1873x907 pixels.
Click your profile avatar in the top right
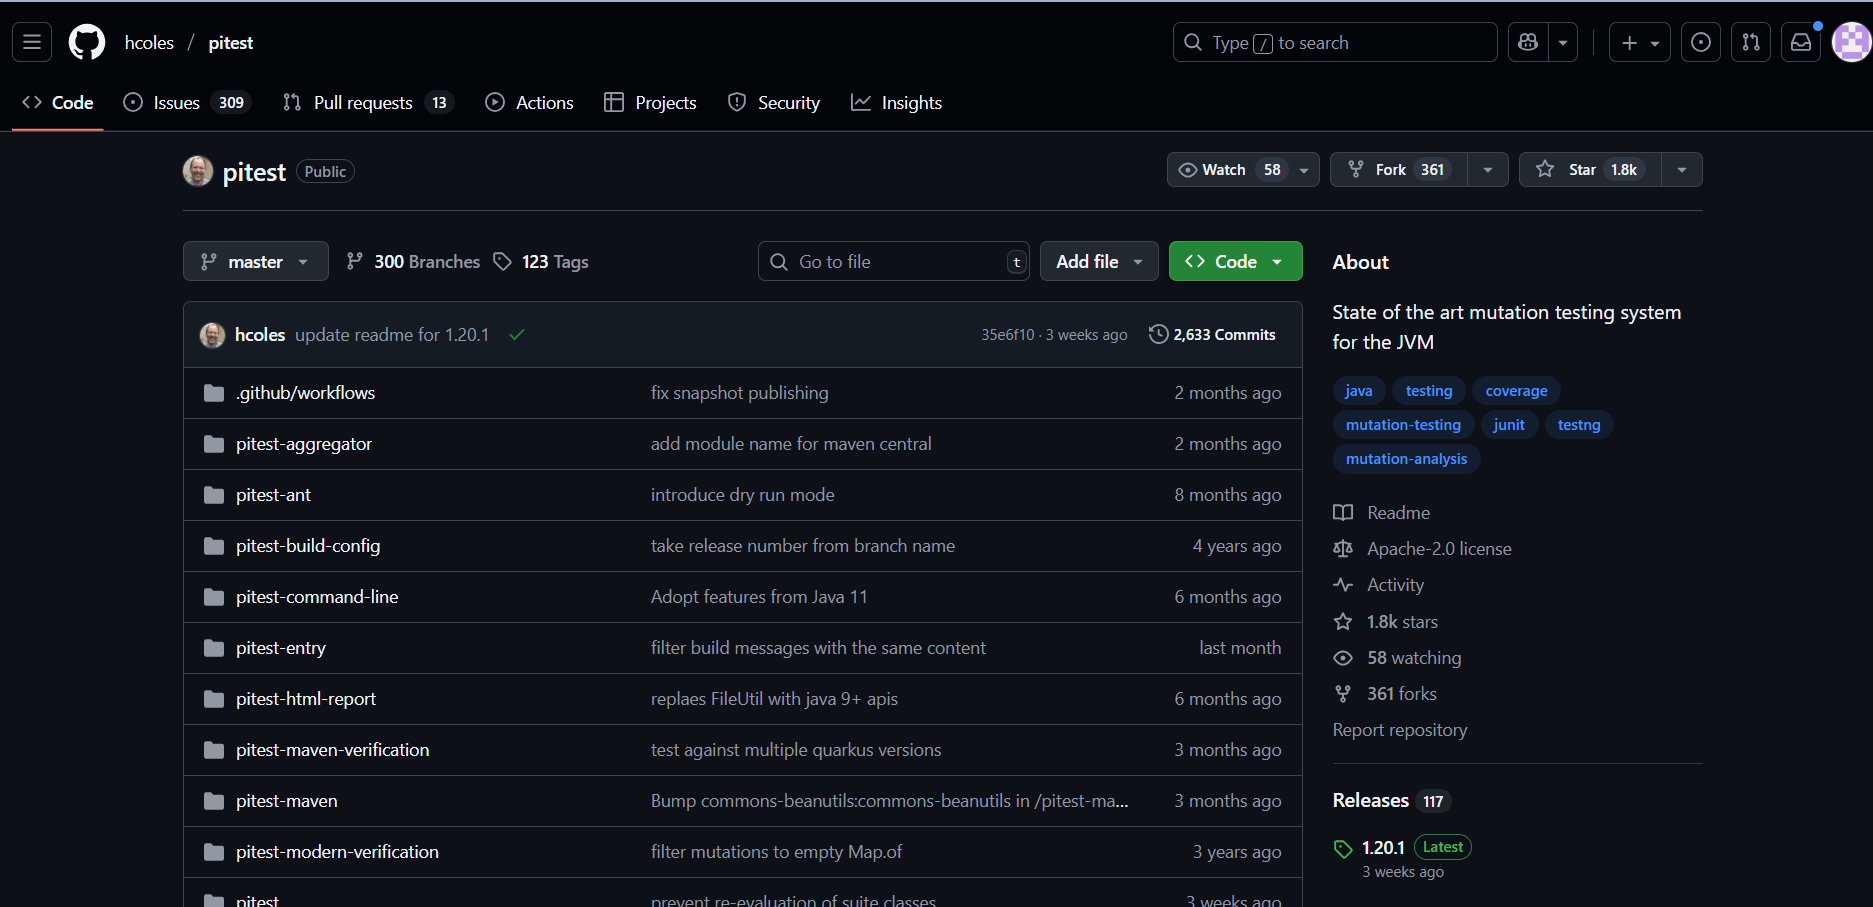tap(1851, 42)
